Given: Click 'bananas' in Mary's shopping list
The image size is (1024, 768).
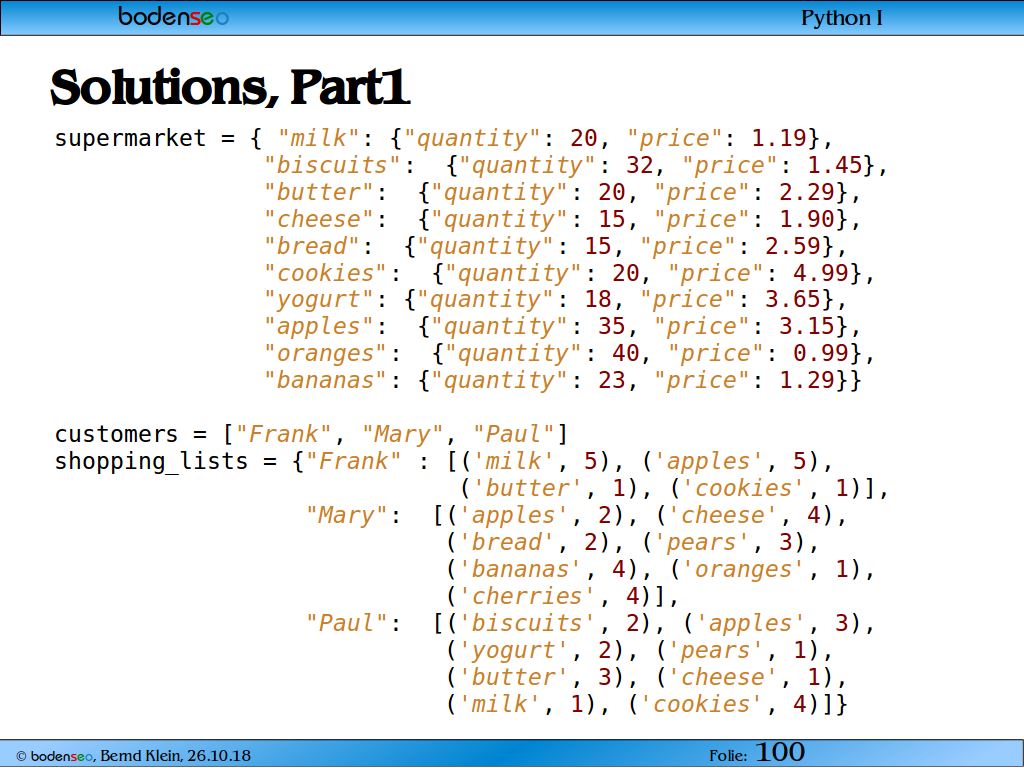Looking at the screenshot, I should point(520,569).
